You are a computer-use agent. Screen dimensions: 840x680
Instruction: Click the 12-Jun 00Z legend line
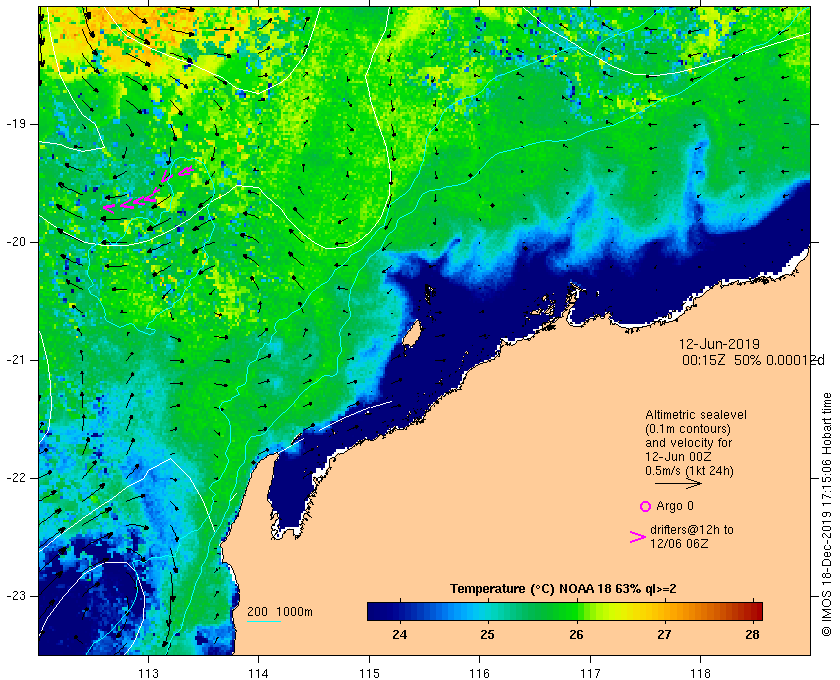pos(678,457)
